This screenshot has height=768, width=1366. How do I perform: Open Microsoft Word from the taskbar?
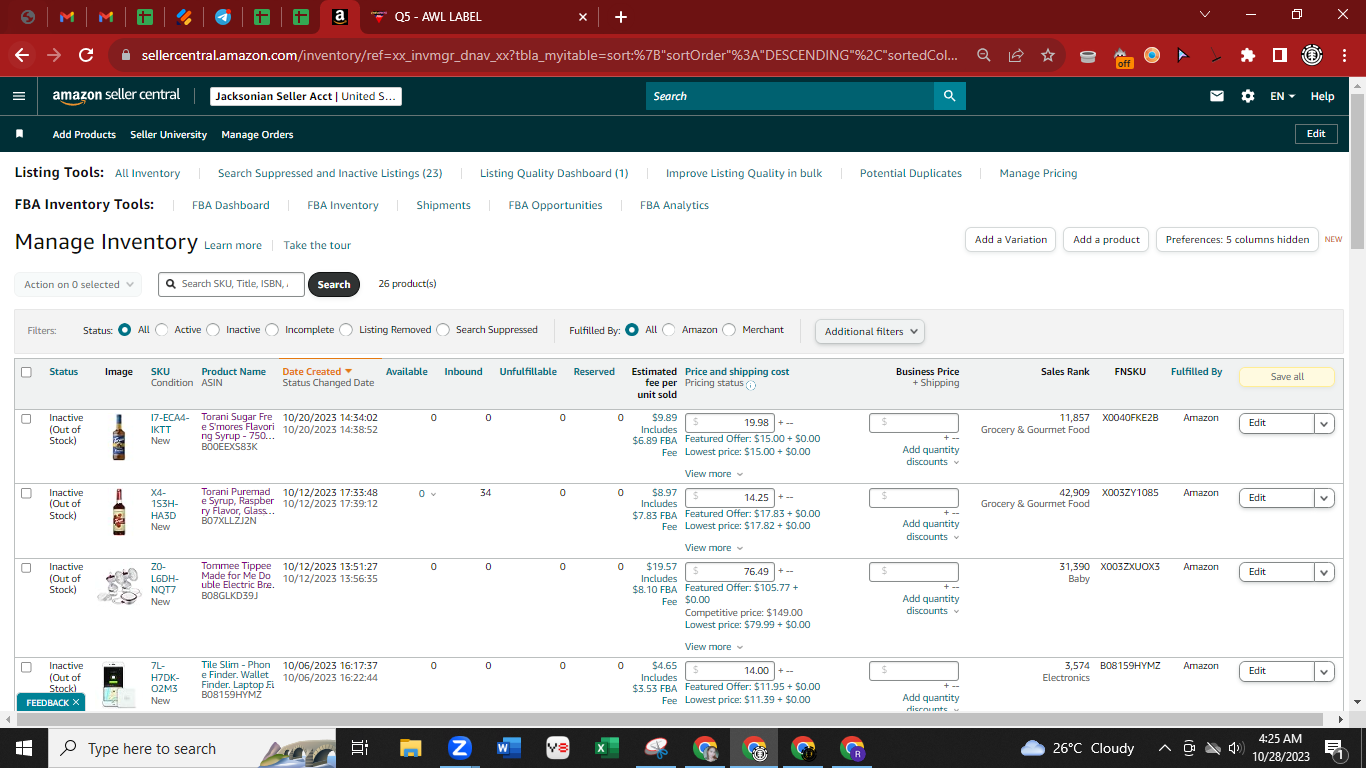tap(509, 748)
